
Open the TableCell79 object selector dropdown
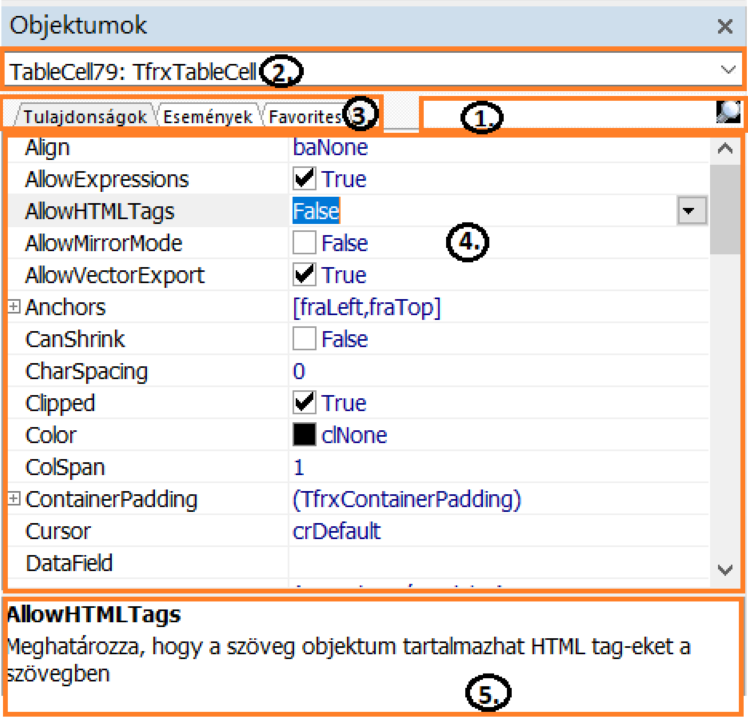(x=728, y=70)
